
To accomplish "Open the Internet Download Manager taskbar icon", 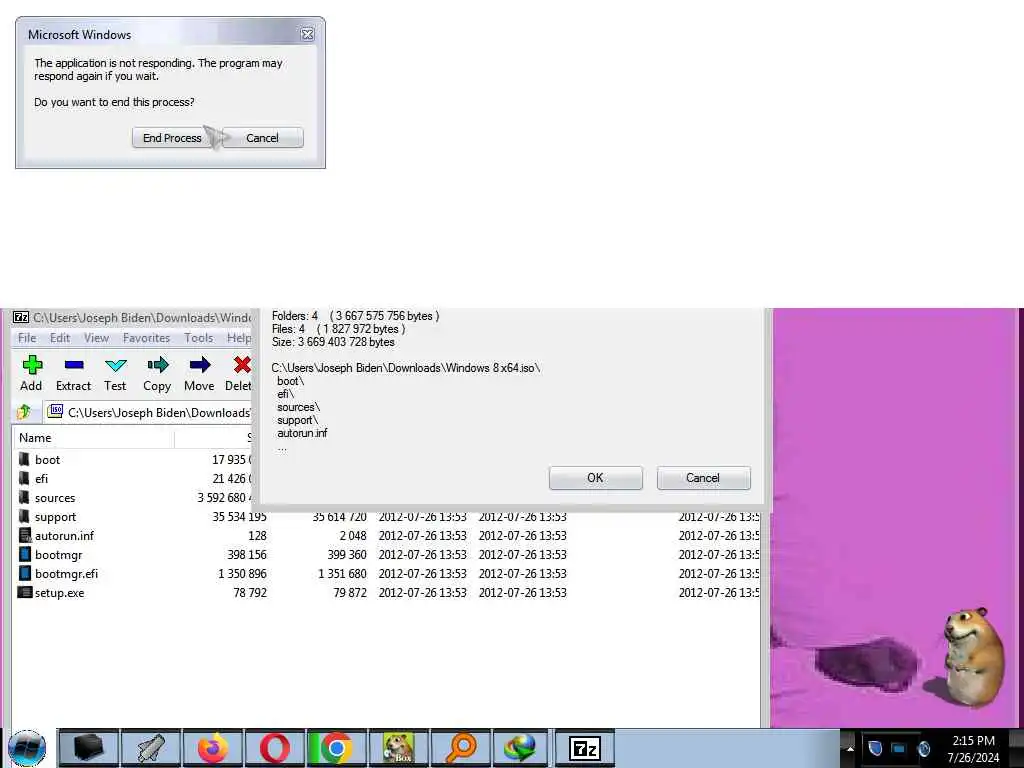I will (520, 748).
